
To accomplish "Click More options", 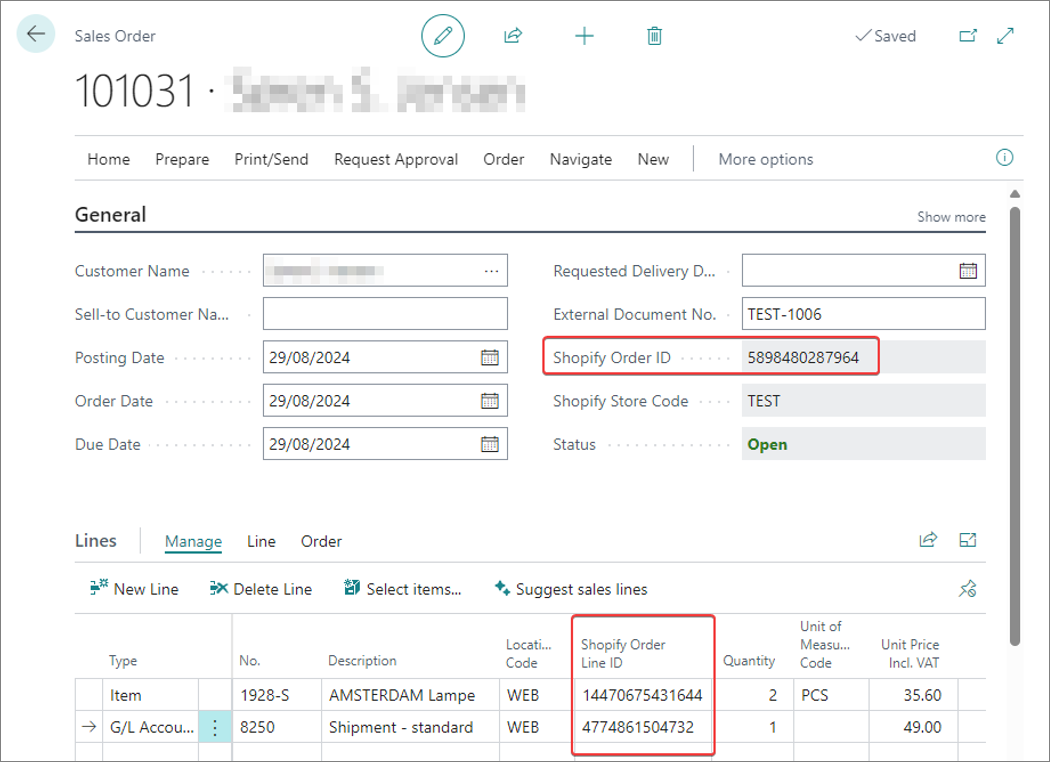I will 765,159.
